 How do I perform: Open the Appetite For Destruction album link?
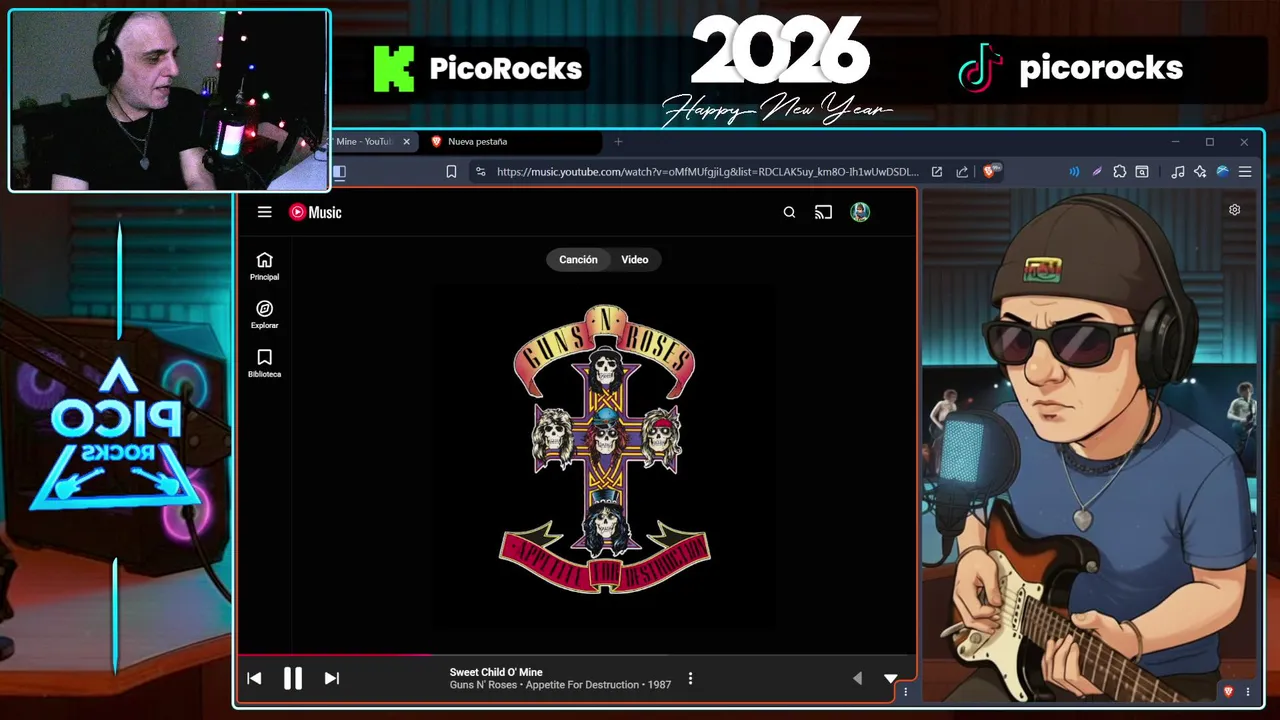pyautogui.click(x=582, y=685)
